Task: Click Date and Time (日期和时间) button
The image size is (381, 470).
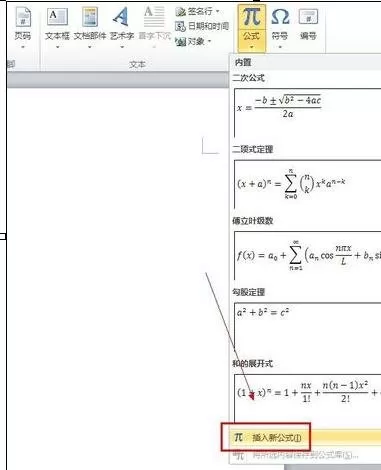Action: pyautogui.click(x=202, y=26)
